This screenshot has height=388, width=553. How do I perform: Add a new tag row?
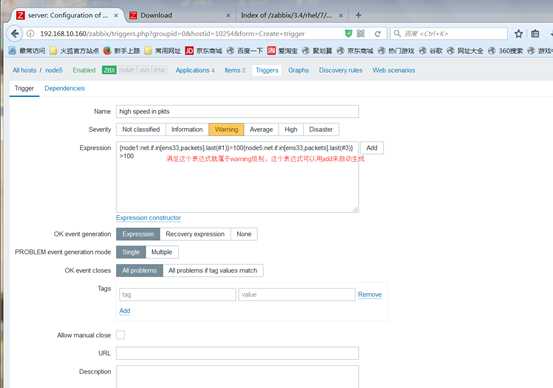point(125,310)
